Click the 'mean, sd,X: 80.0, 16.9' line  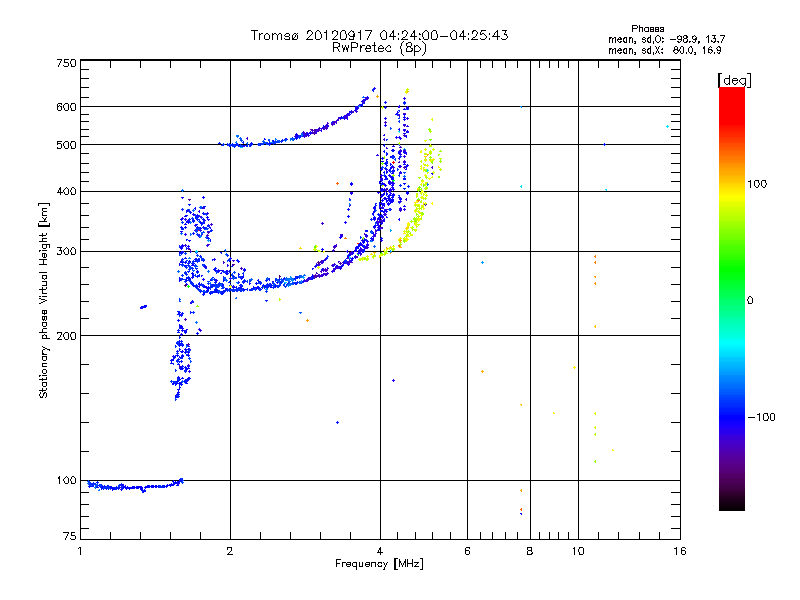[664, 50]
